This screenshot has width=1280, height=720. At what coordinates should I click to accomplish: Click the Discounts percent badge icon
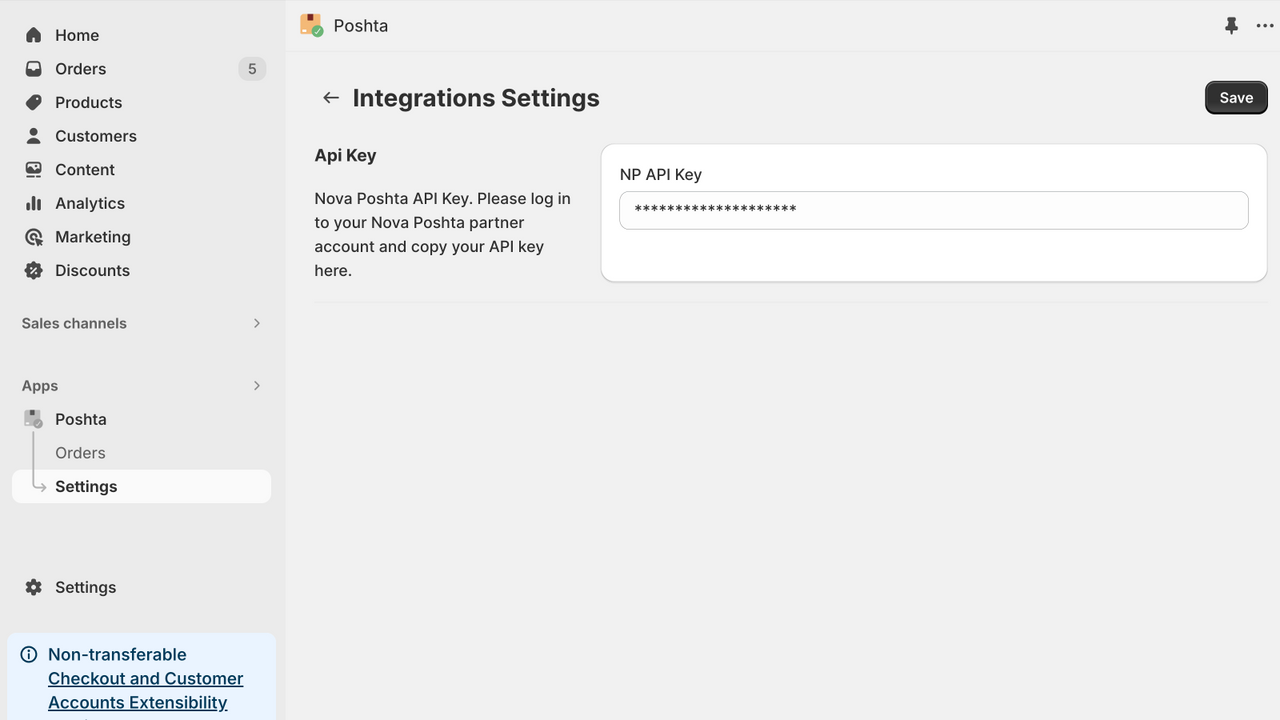(34, 270)
